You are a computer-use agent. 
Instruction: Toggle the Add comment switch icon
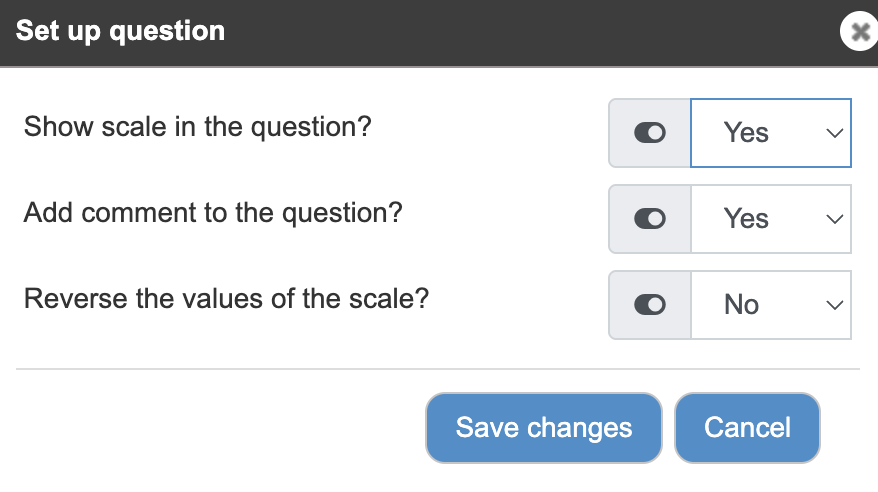(650, 219)
